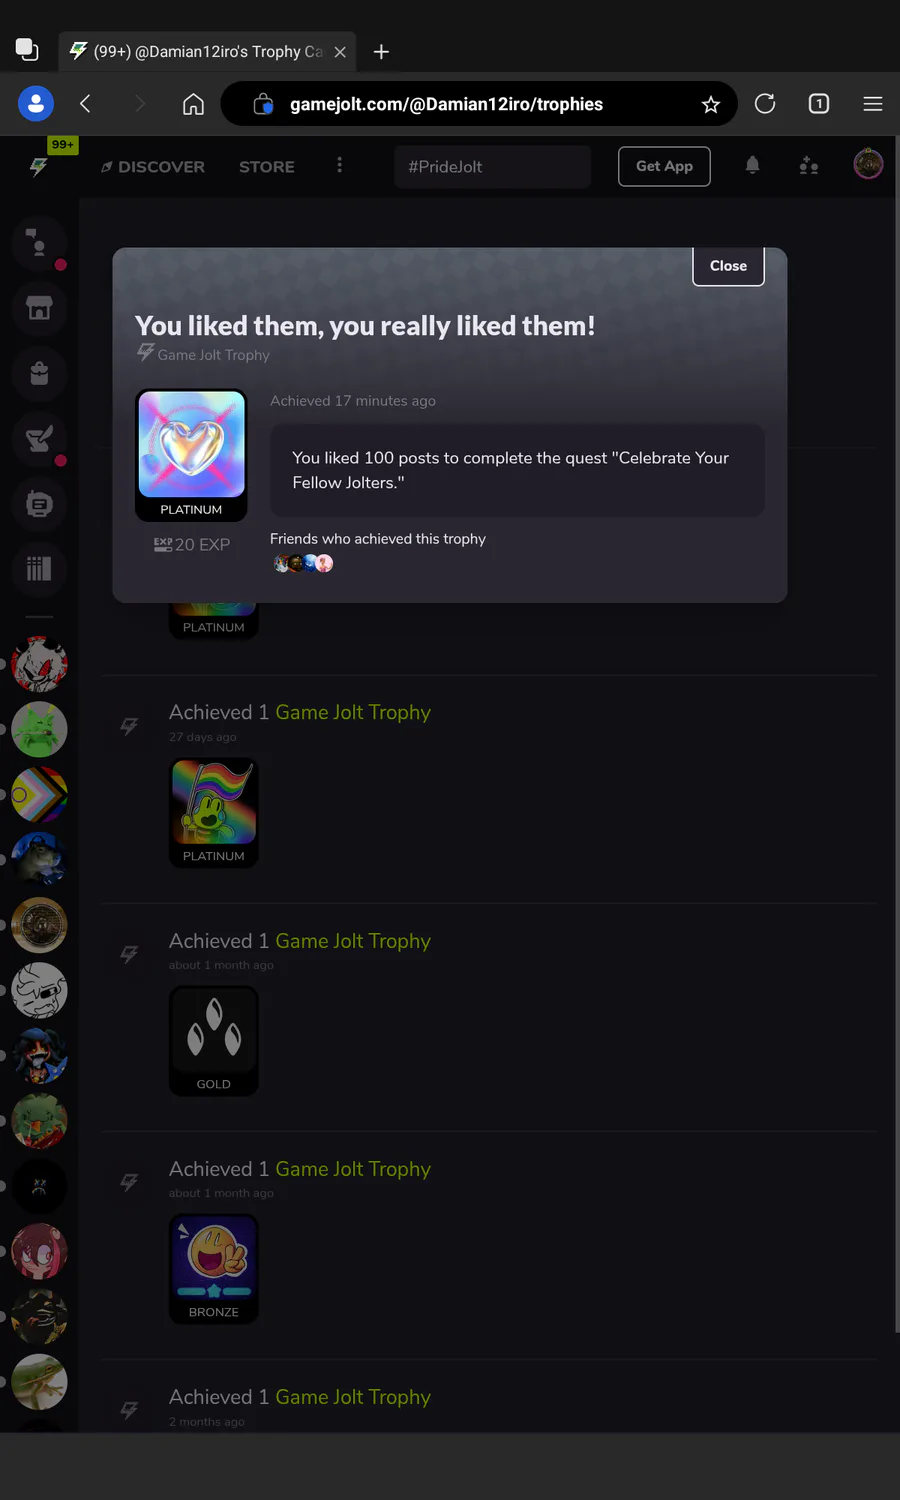Open the friends list icon

[809, 166]
